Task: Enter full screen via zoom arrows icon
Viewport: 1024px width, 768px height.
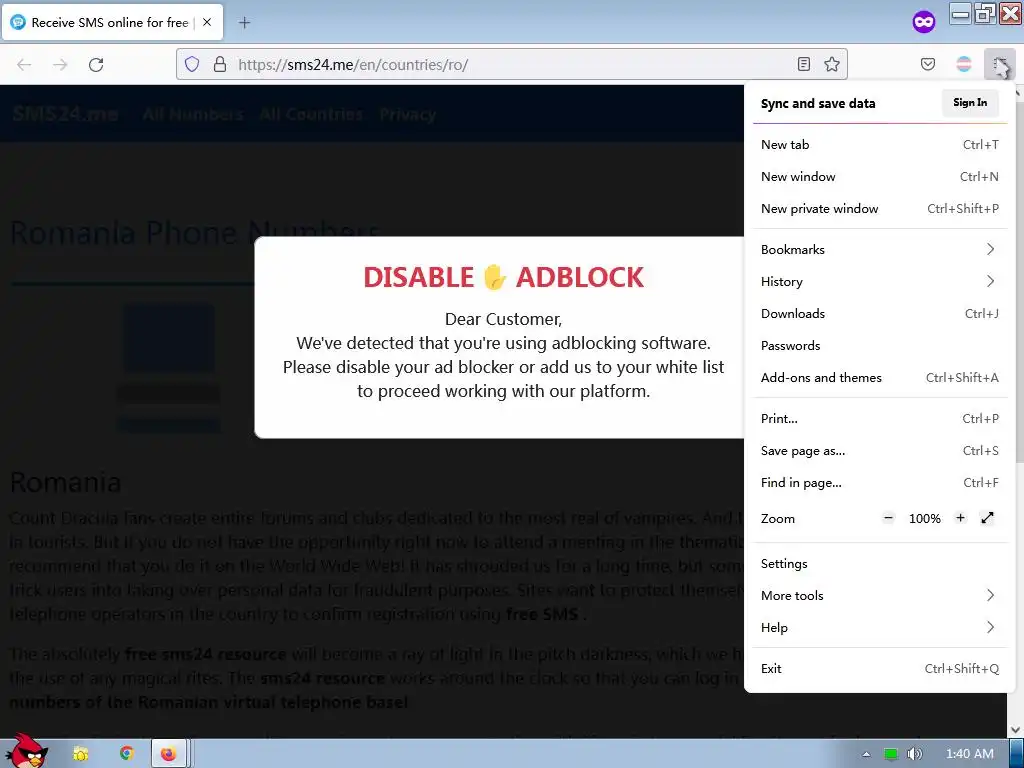Action: coord(987,518)
